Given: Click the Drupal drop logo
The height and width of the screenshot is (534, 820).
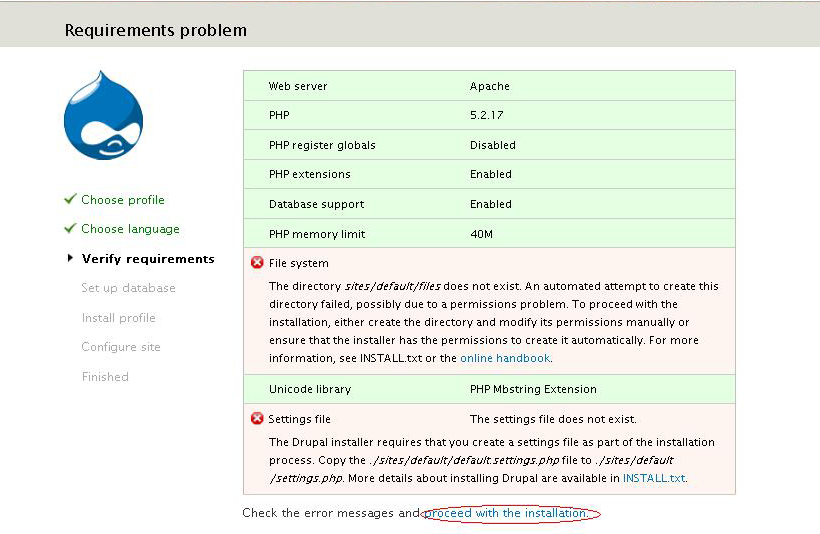Looking at the screenshot, I should (x=104, y=116).
